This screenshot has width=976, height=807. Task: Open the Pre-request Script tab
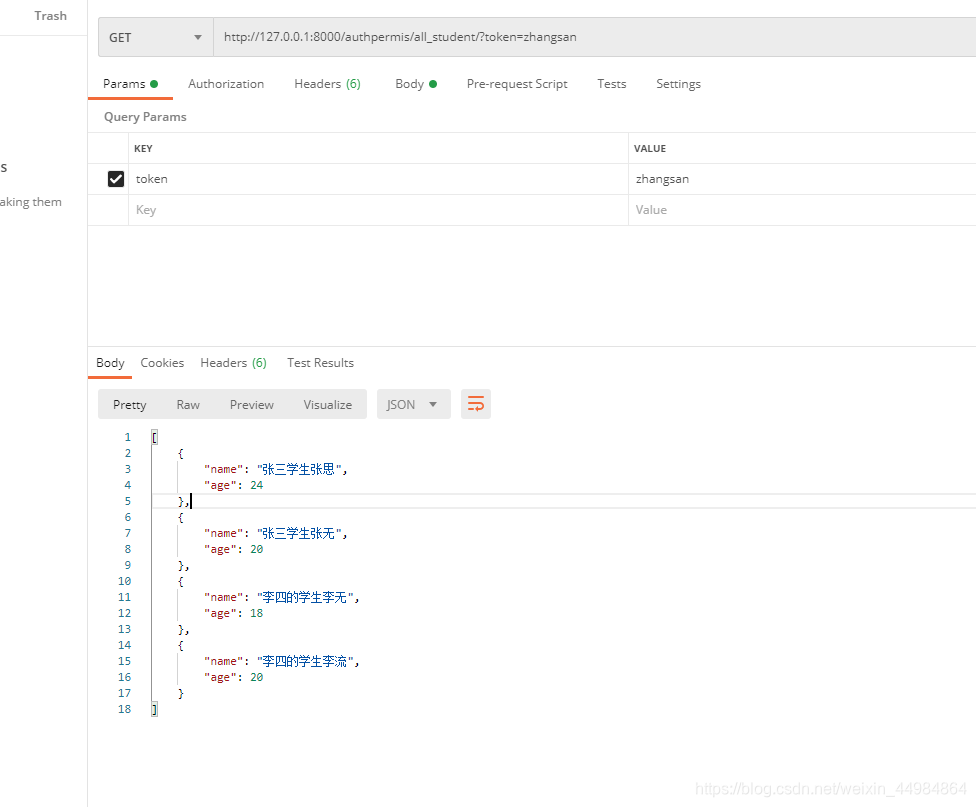(517, 84)
